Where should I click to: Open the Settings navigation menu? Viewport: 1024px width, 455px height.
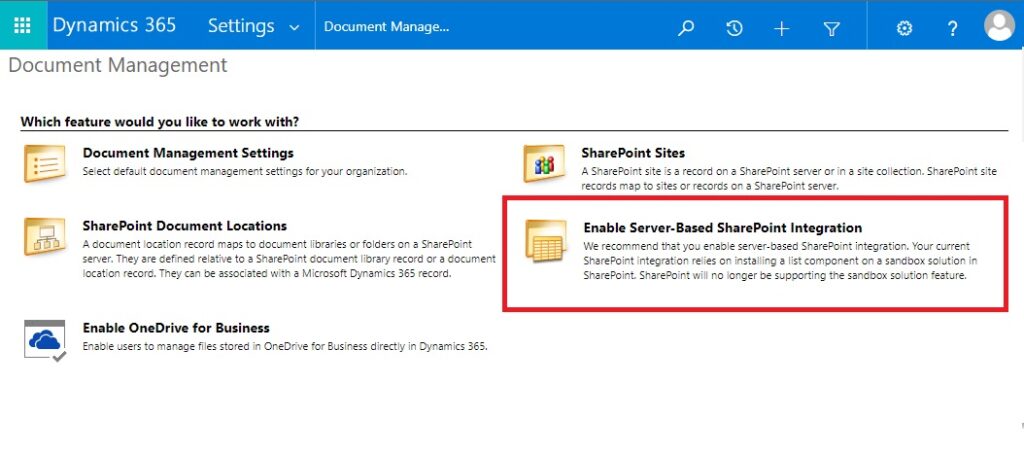pos(241,26)
